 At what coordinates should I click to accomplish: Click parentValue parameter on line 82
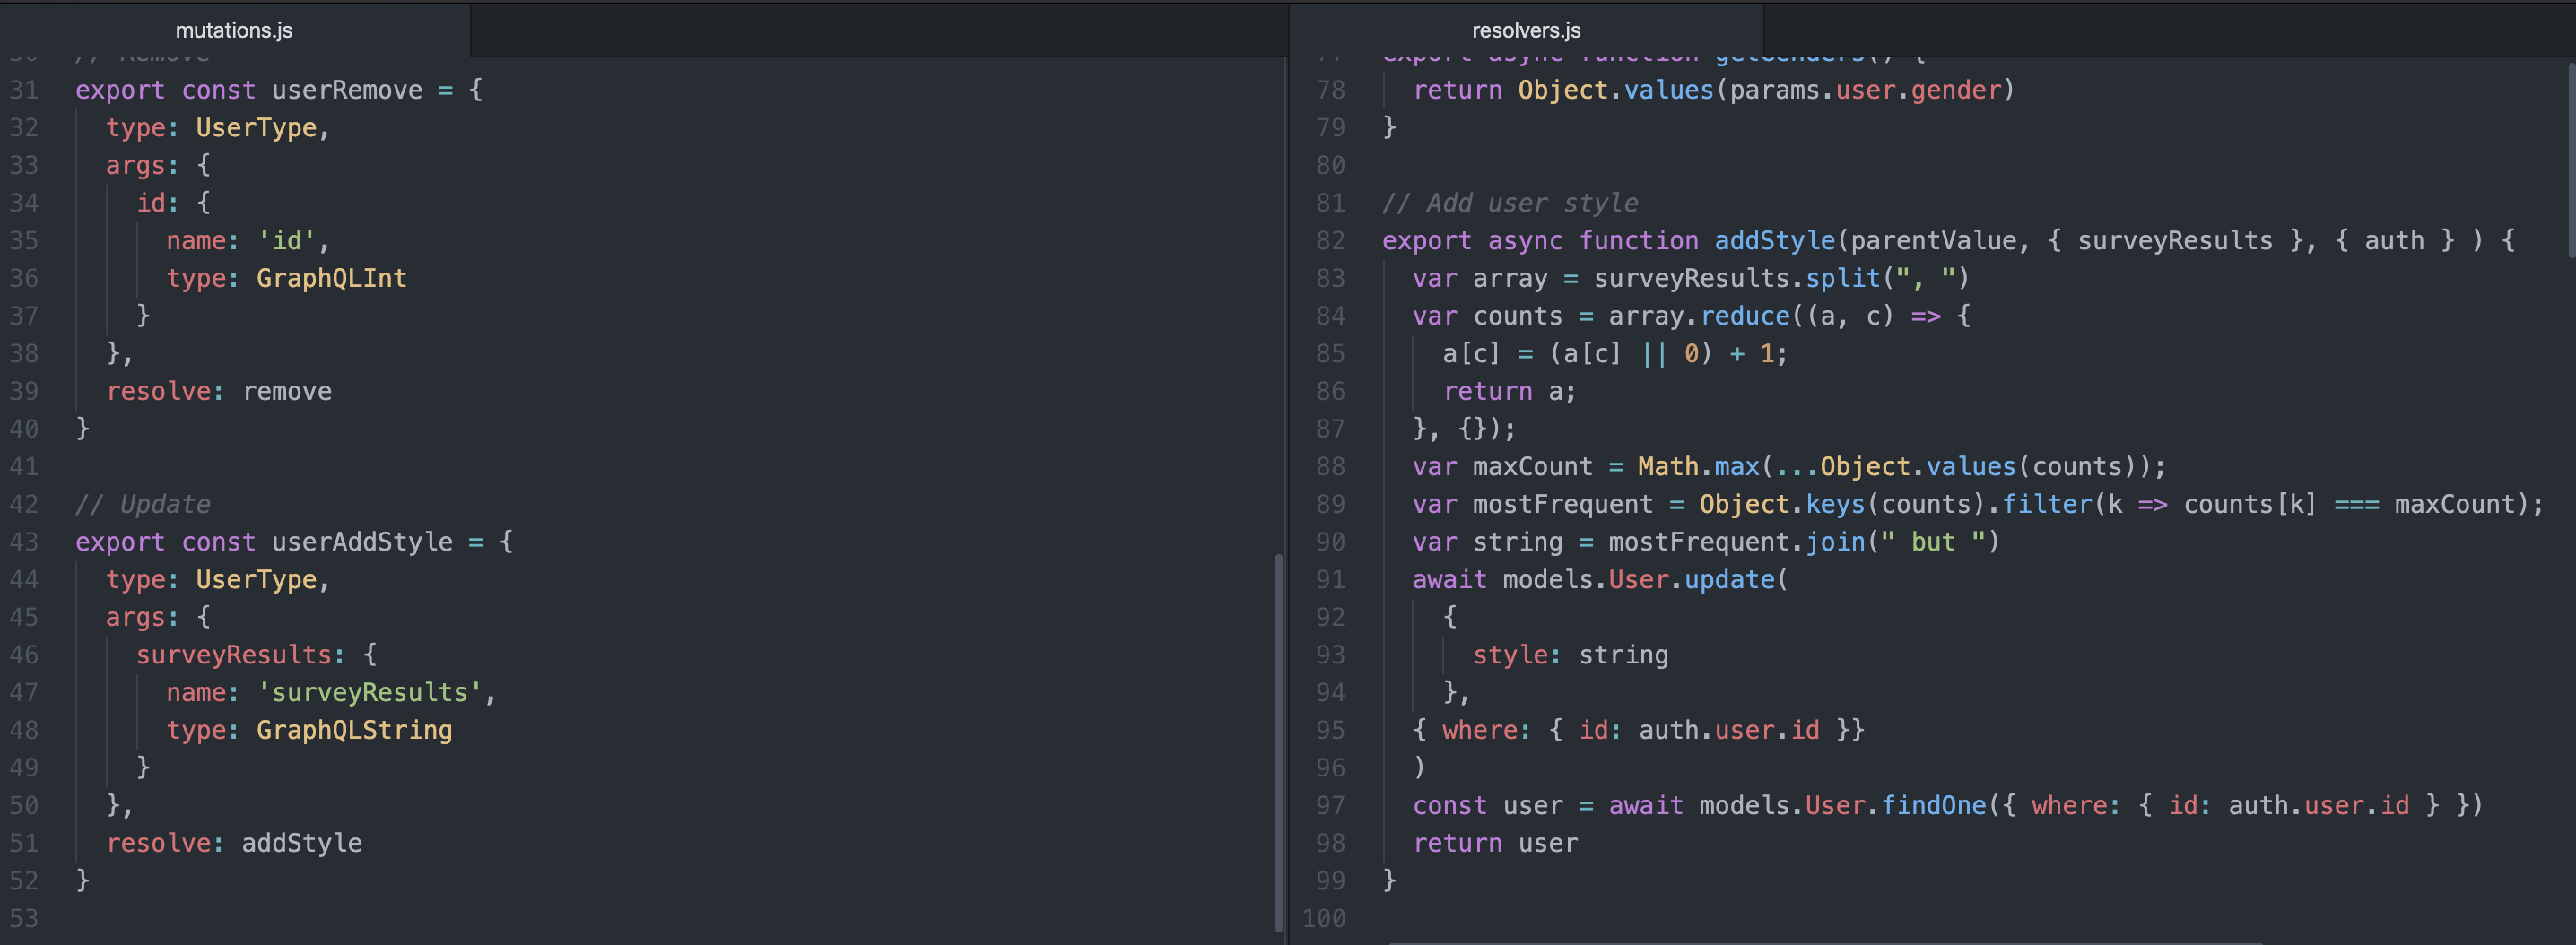tap(1932, 241)
